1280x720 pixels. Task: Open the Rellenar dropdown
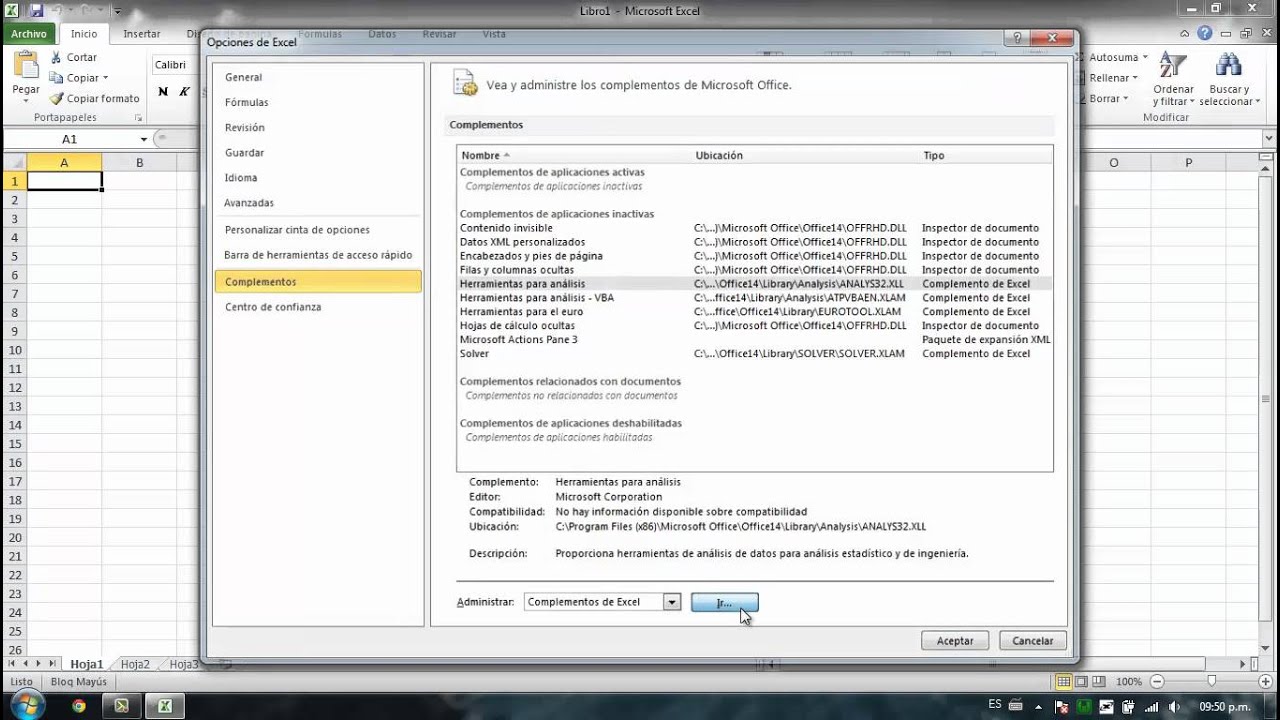[x=1136, y=78]
